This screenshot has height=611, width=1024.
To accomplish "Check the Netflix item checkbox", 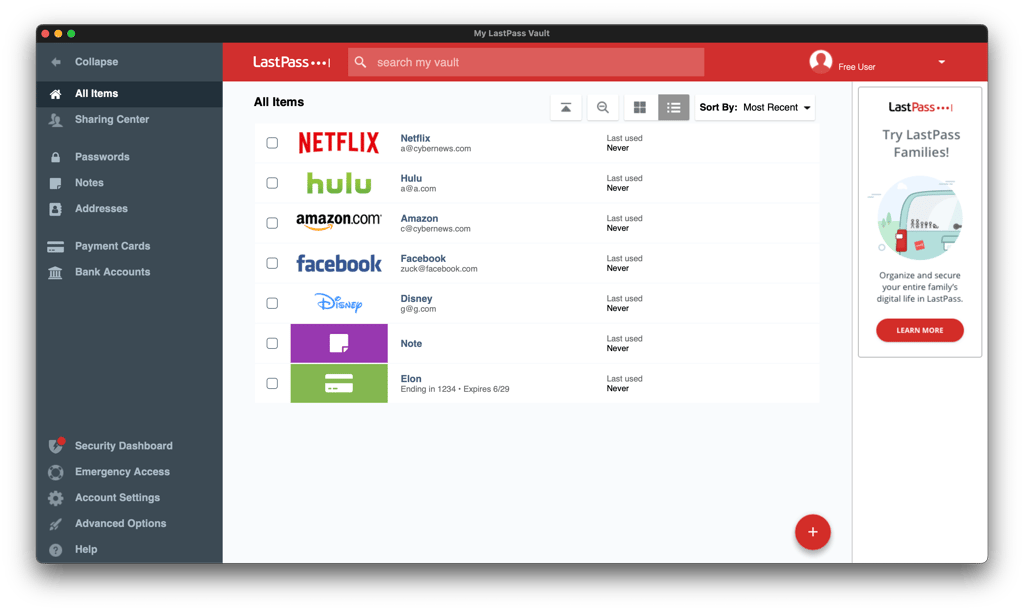I will [272, 143].
